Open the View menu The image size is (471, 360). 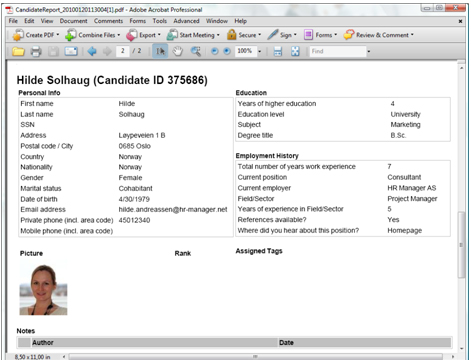(x=47, y=21)
